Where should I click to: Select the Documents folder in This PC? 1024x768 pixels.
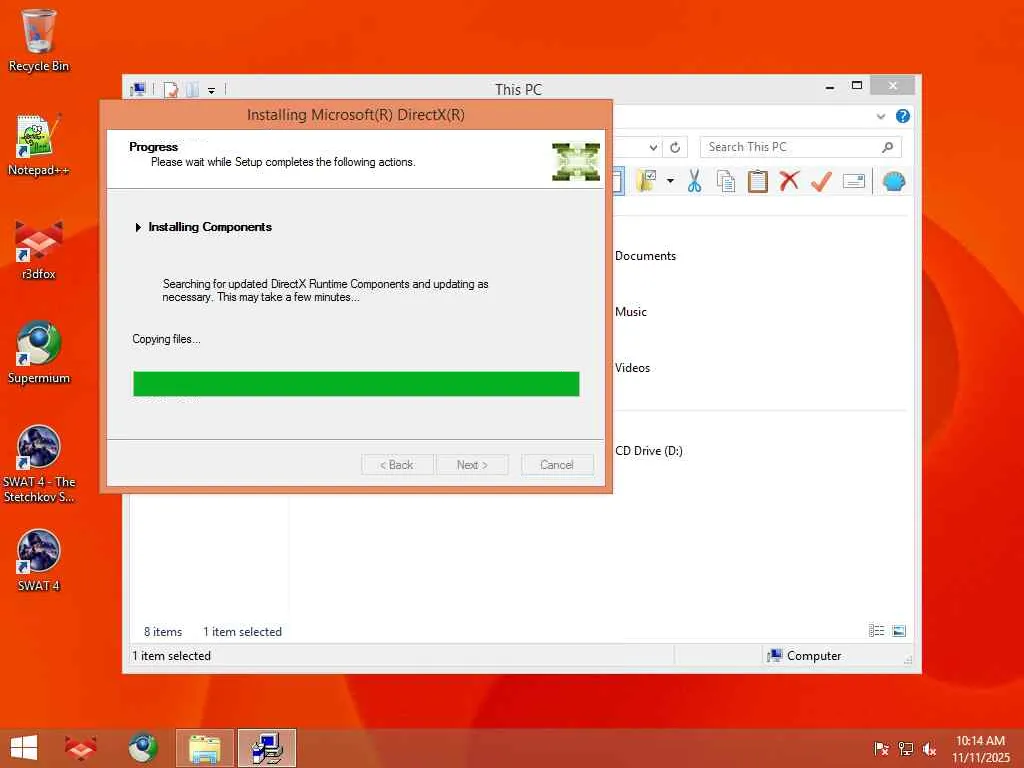pos(645,256)
